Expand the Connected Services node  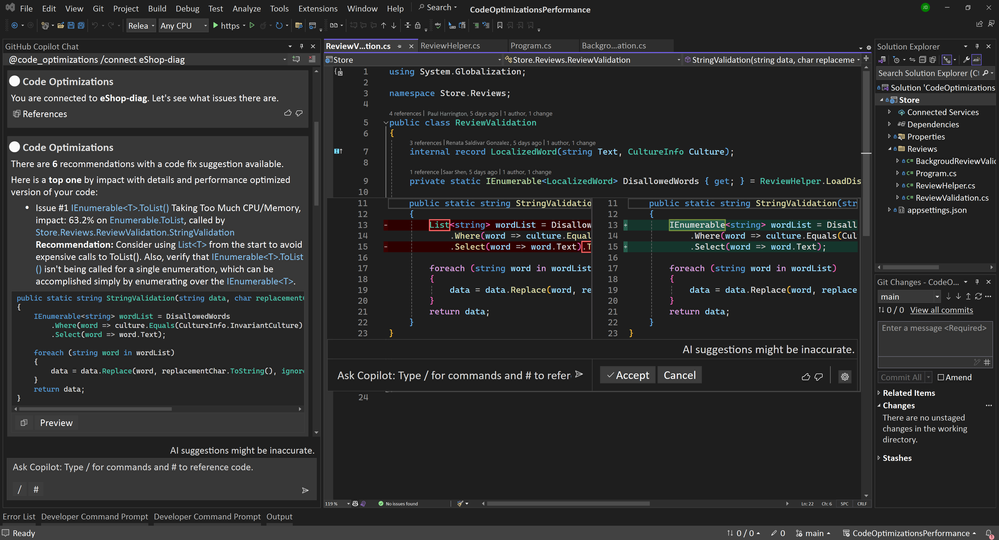(889, 112)
